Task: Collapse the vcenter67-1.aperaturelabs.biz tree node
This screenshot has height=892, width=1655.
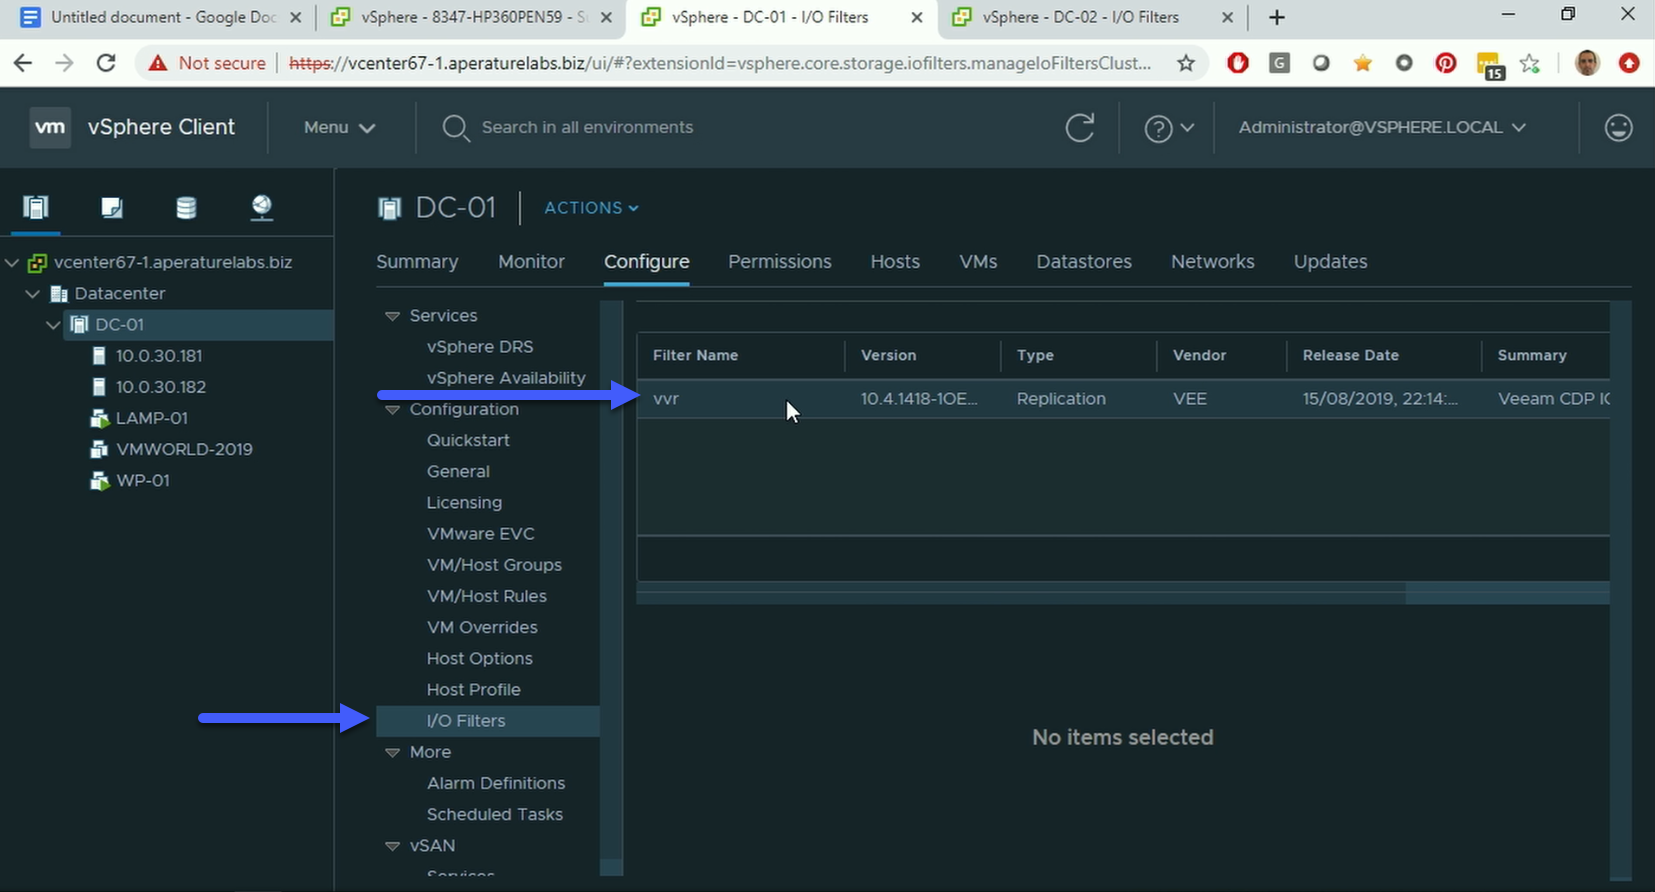Action: pos(12,262)
